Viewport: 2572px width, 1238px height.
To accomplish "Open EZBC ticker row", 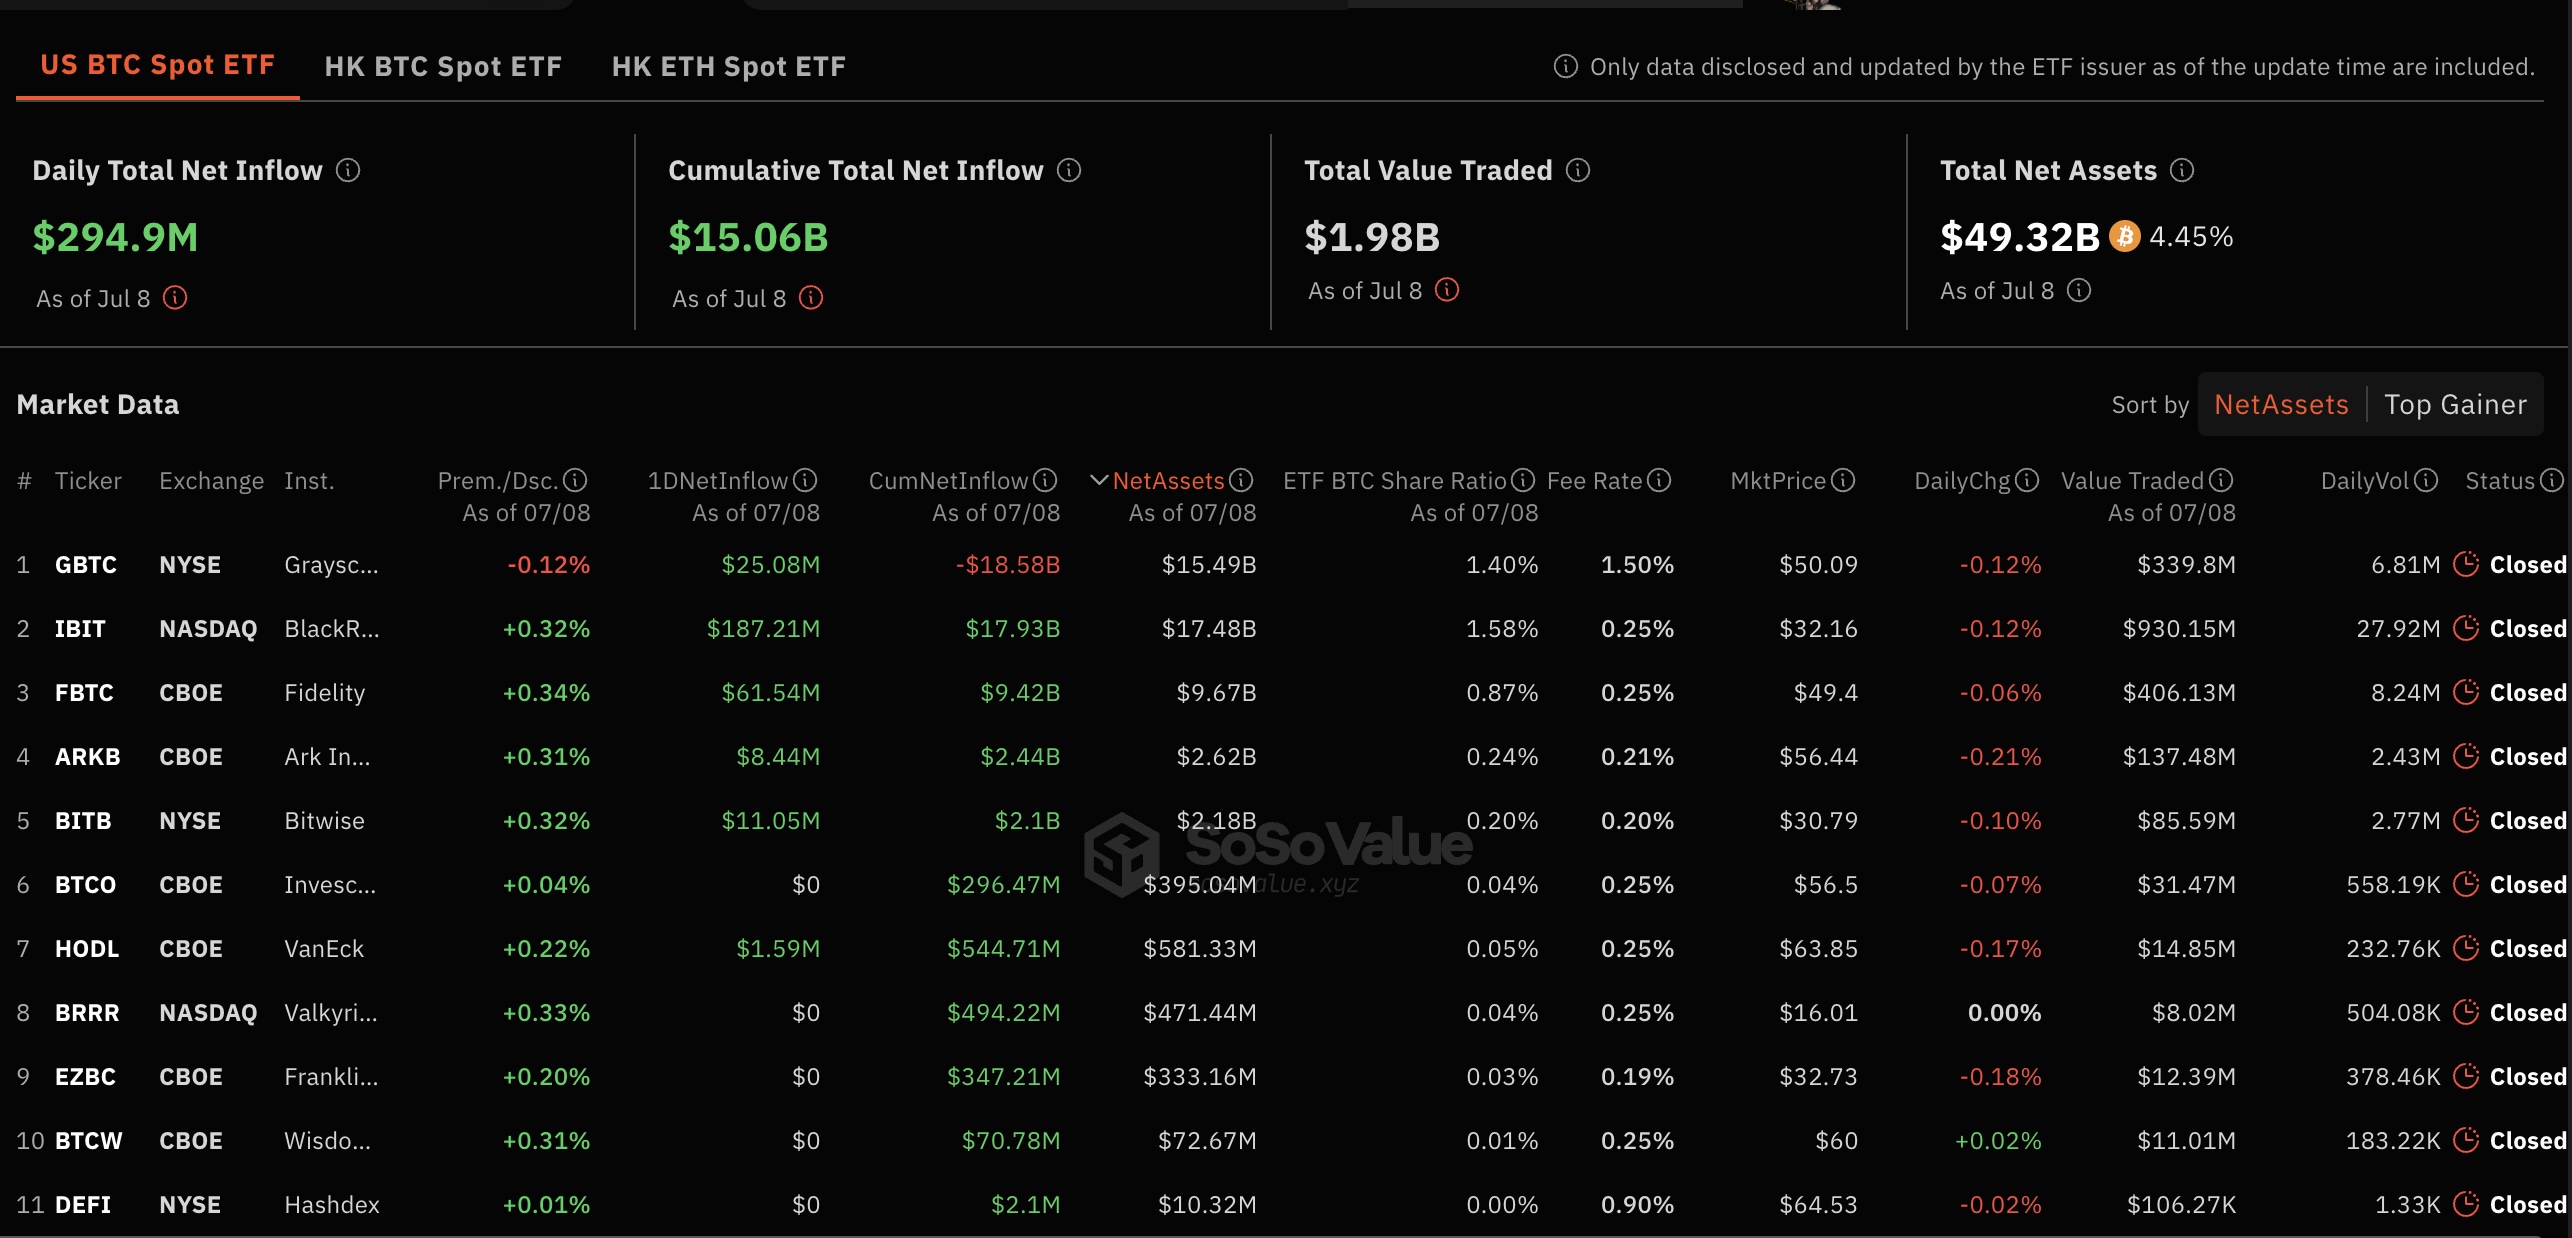I will point(86,1076).
